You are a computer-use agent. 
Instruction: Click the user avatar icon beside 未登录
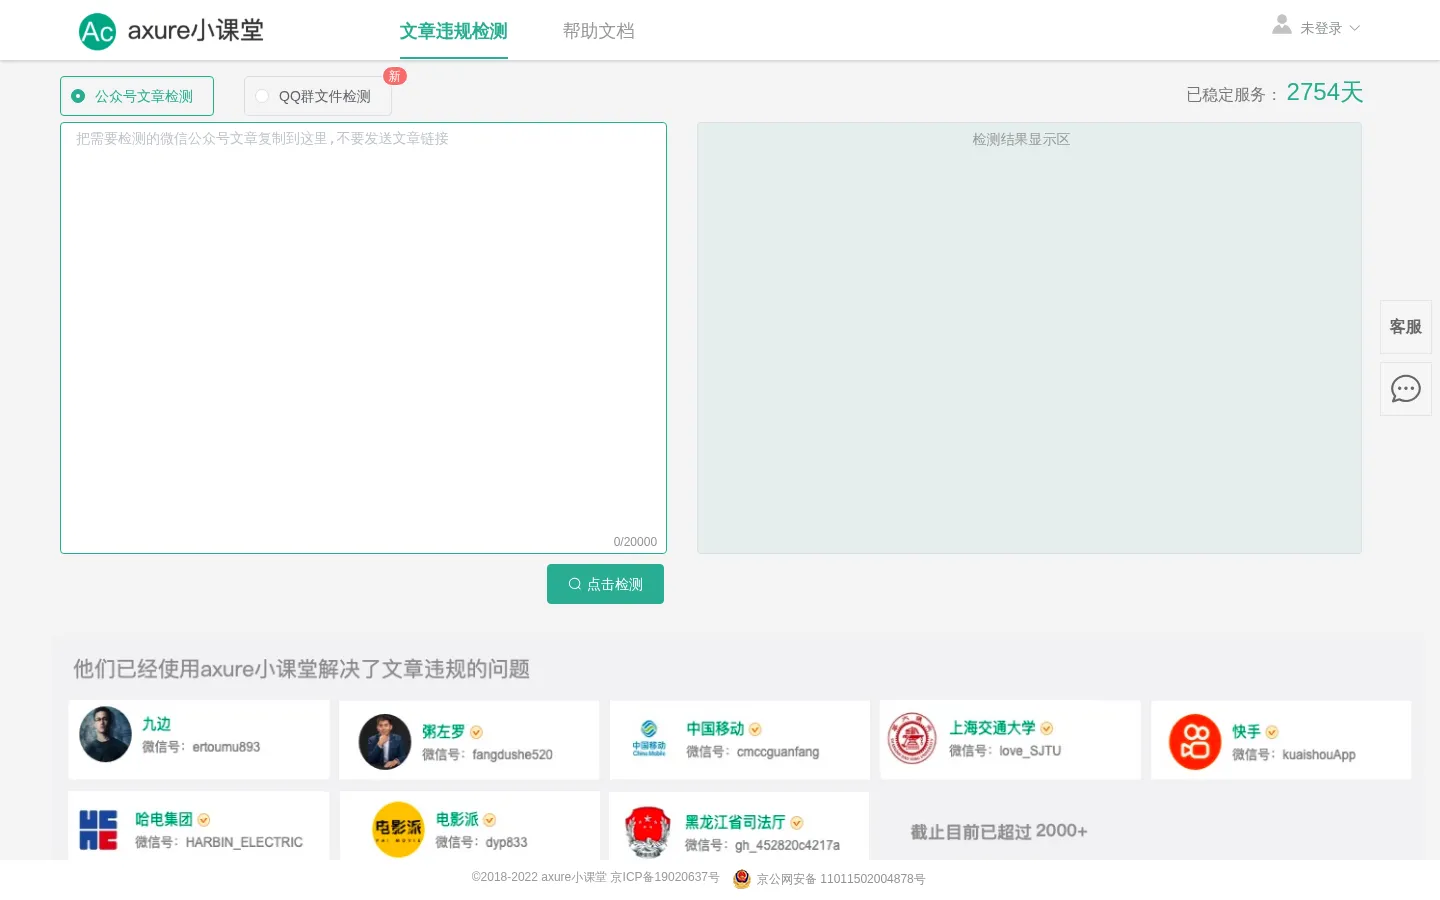(x=1281, y=25)
